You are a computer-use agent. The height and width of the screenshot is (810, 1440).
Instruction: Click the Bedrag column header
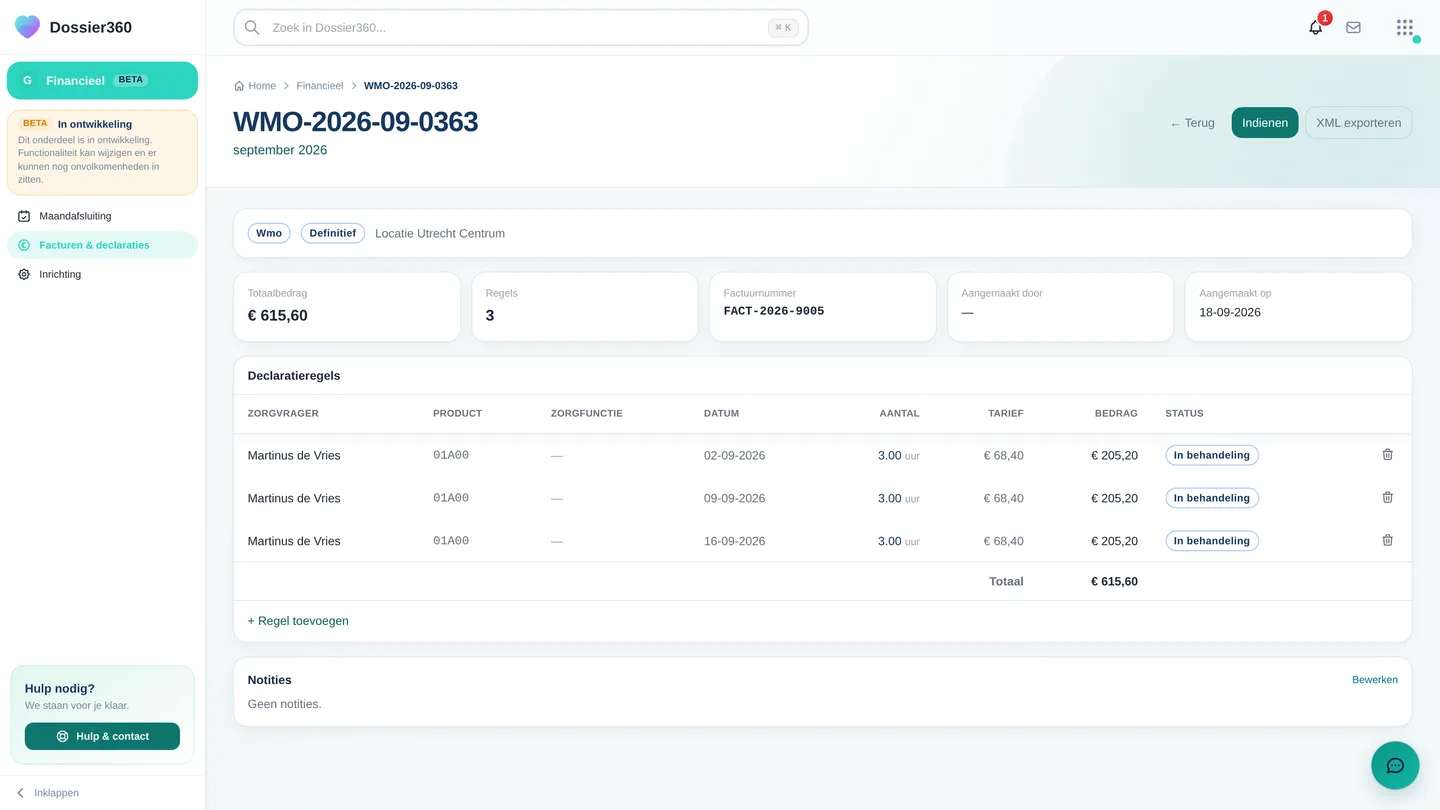tap(1116, 413)
